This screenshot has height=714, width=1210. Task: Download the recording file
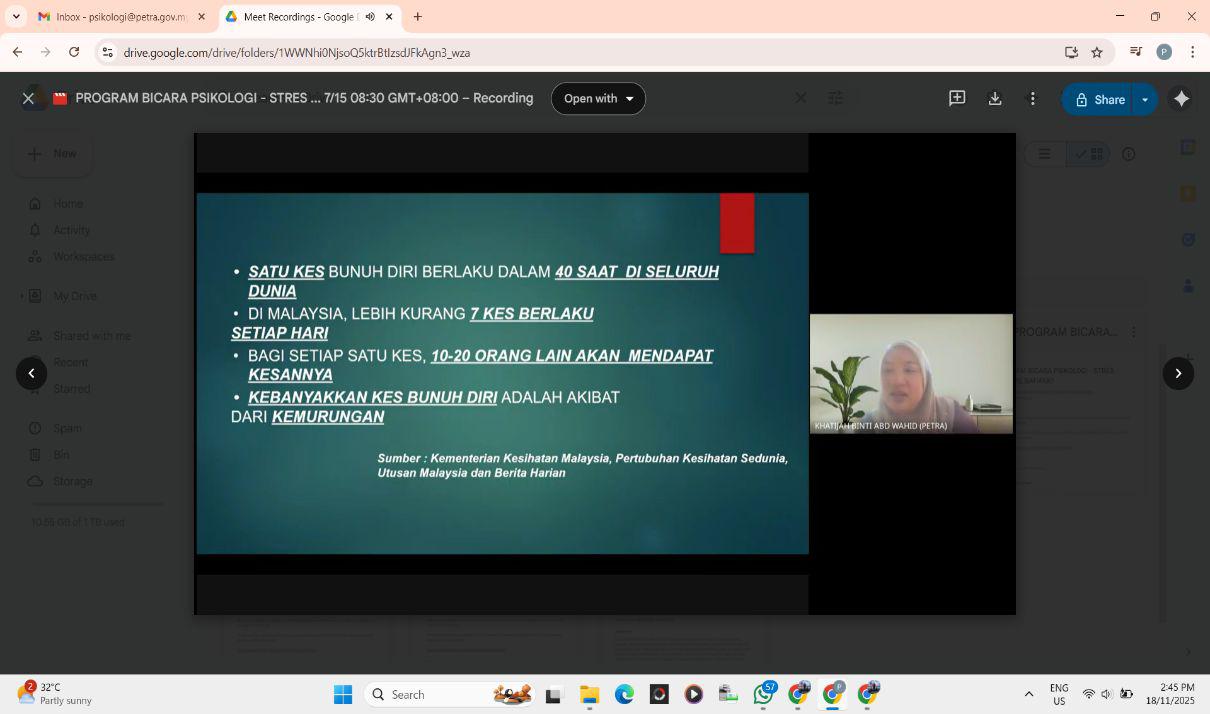coord(995,98)
